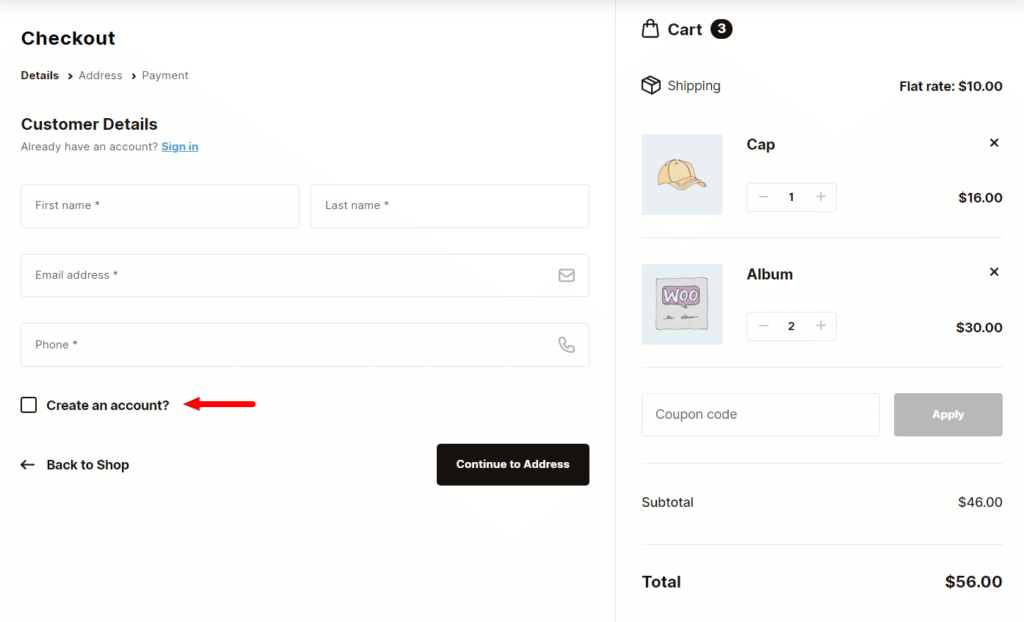Click the Cap product thumbnail
Viewport: 1024px width, 622px height.
tap(681, 174)
